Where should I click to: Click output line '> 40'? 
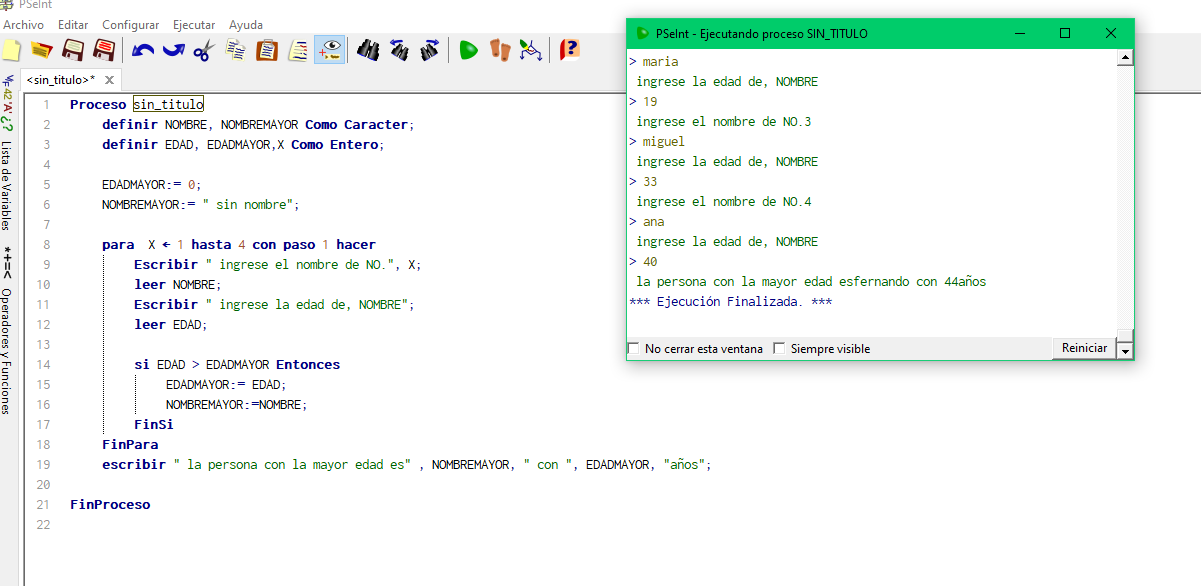point(643,262)
